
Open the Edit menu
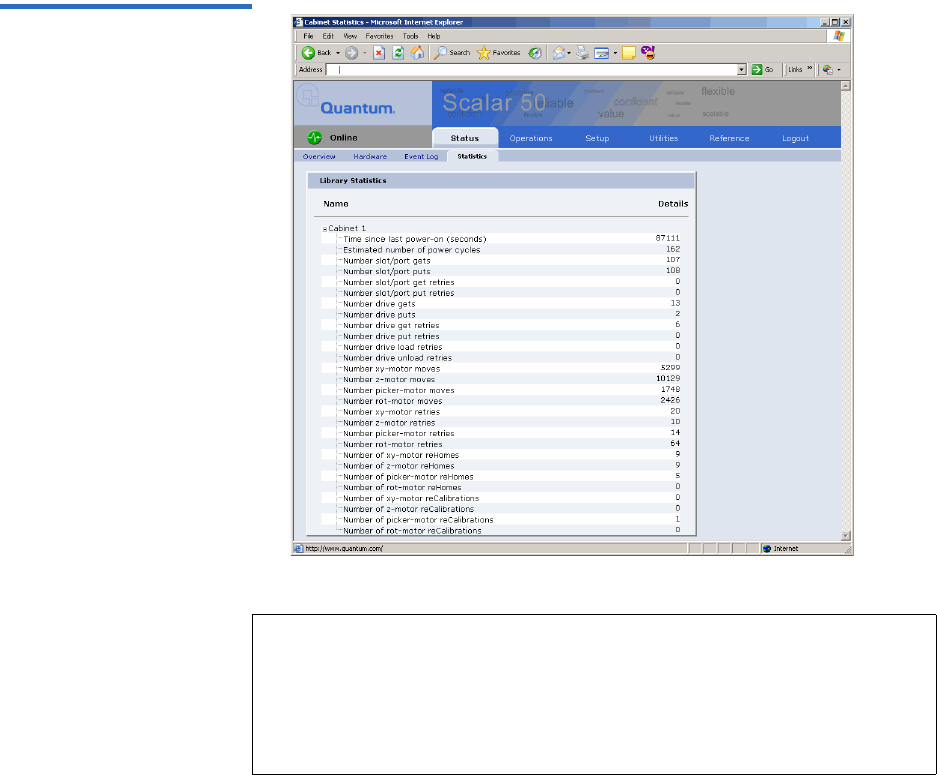tap(328, 36)
